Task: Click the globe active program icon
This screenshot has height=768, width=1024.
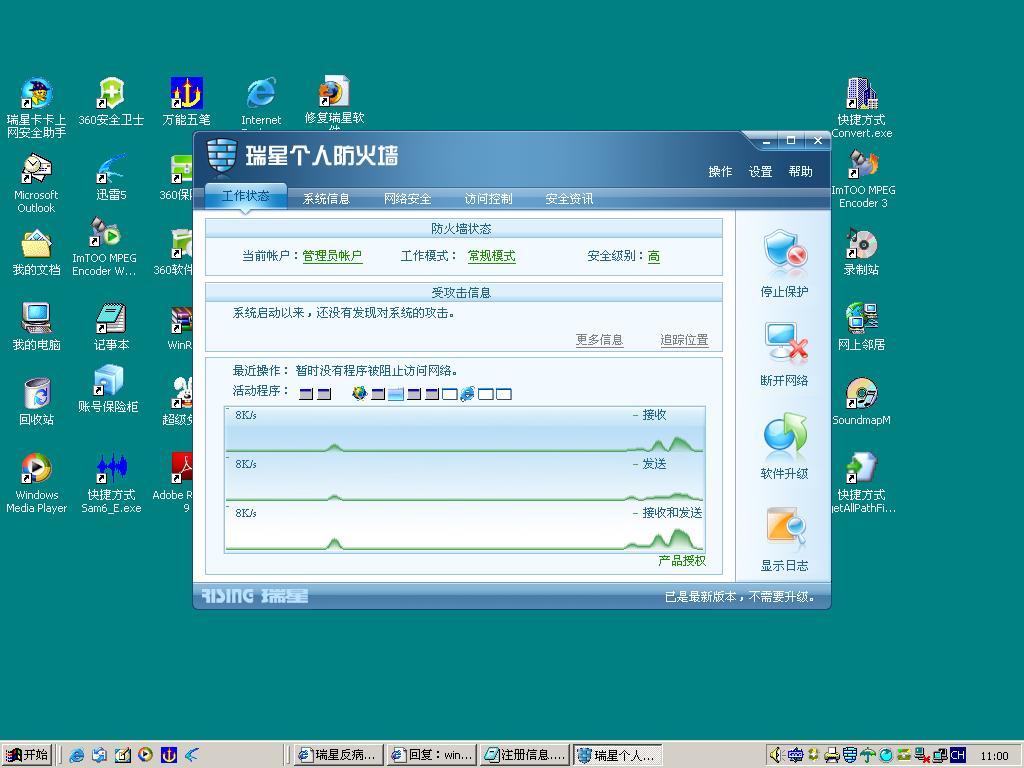Action: pyautogui.click(x=359, y=393)
